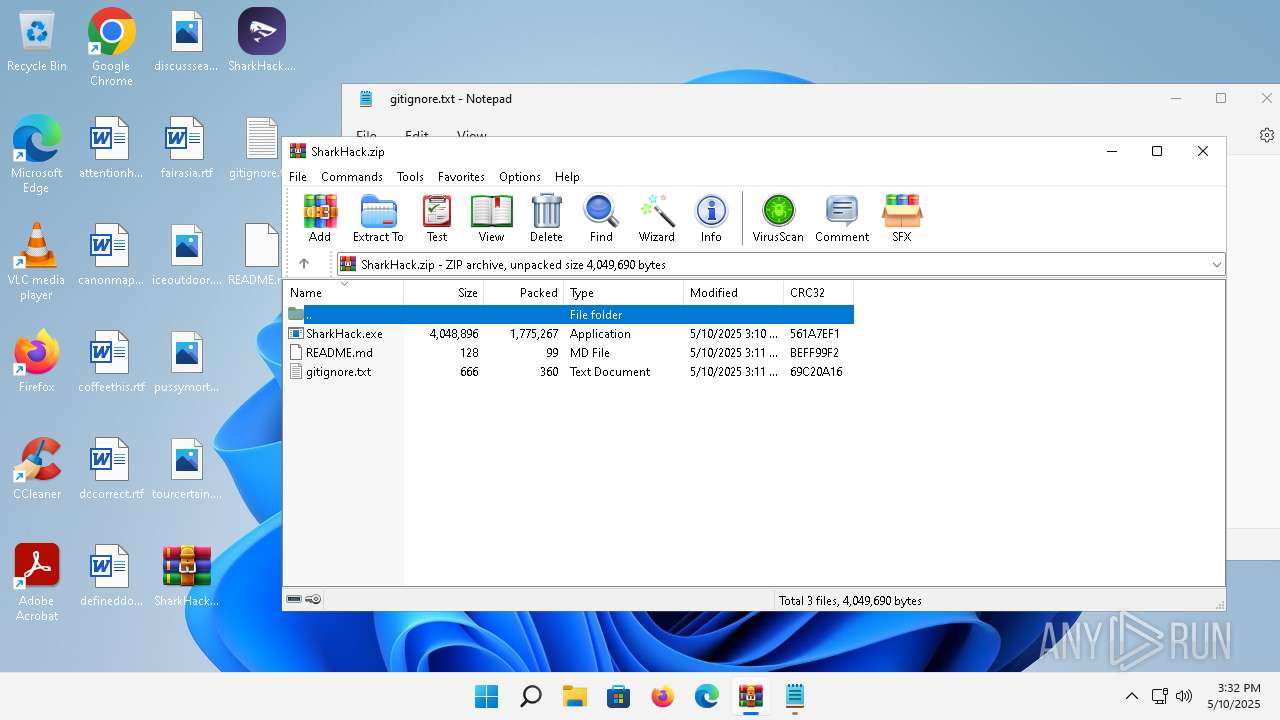Viewport: 1280px width, 720px height.
Task: Select coffeethis.rtf desktop file
Action: (111, 361)
